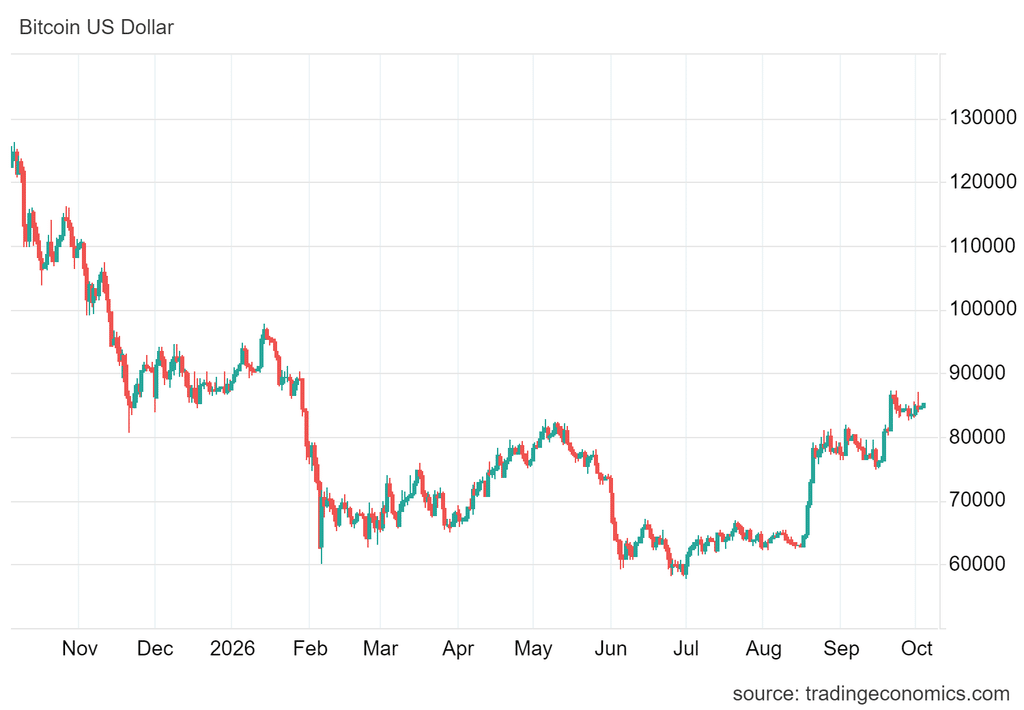Screen dimensions: 1024x710
Task: Select the Jul label on the time axis
Action: pos(686,648)
